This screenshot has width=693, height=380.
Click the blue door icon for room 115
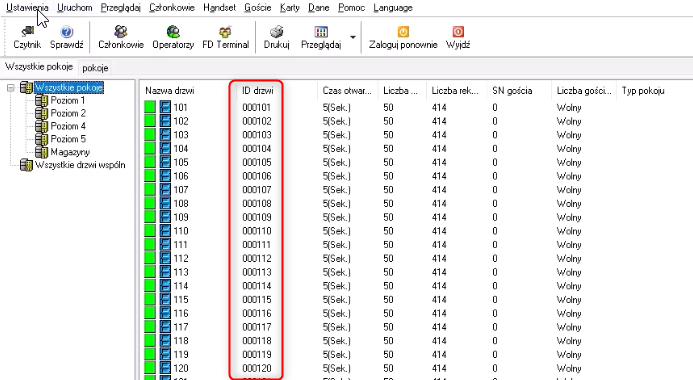(x=165, y=299)
